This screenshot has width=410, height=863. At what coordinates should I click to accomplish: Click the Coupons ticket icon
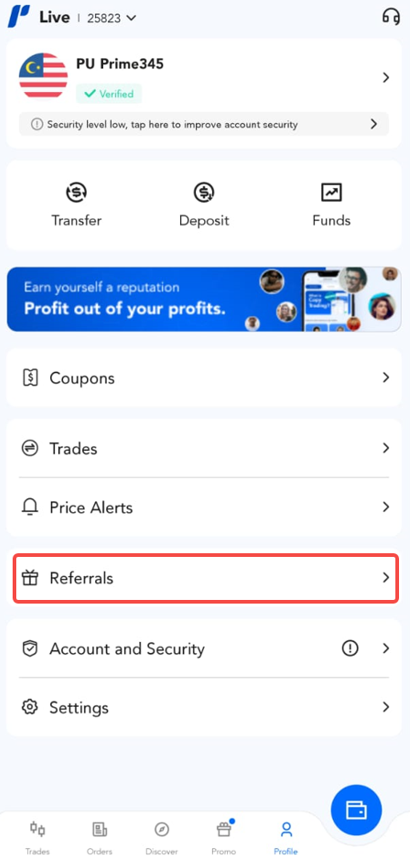[30, 378]
